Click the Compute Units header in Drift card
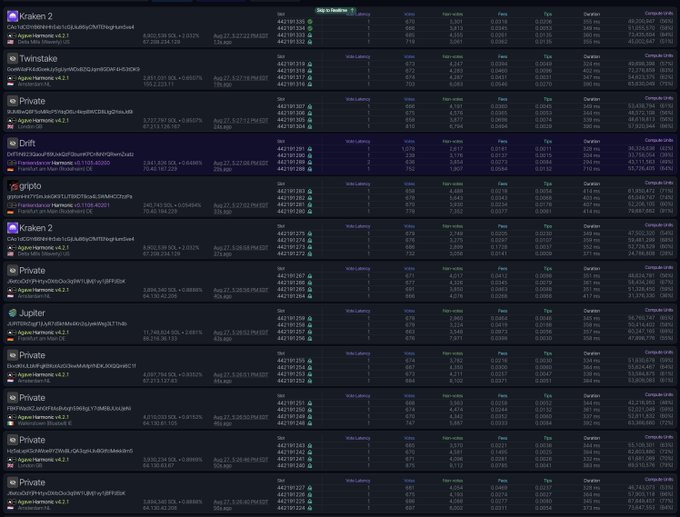Viewport: 680px width, 517px height. tap(659, 141)
